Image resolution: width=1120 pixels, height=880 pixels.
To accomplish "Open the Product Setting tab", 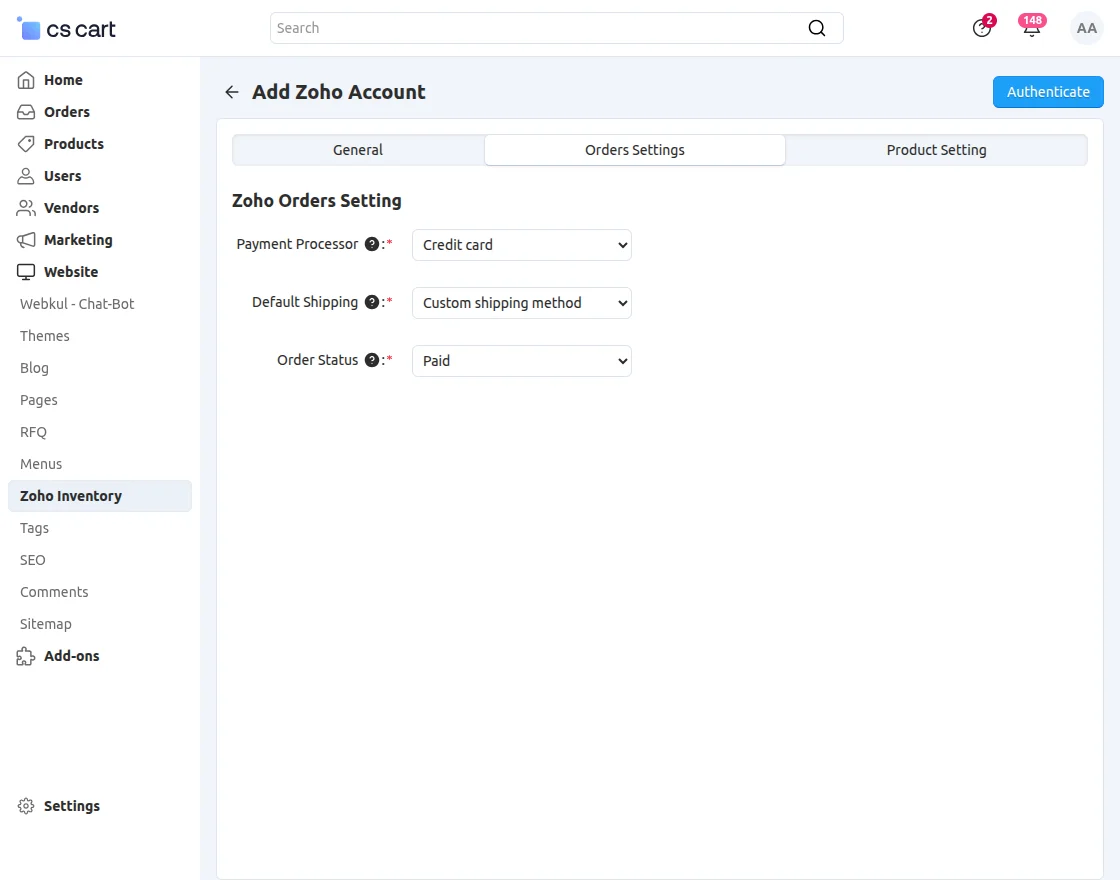I will [x=936, y=150].
